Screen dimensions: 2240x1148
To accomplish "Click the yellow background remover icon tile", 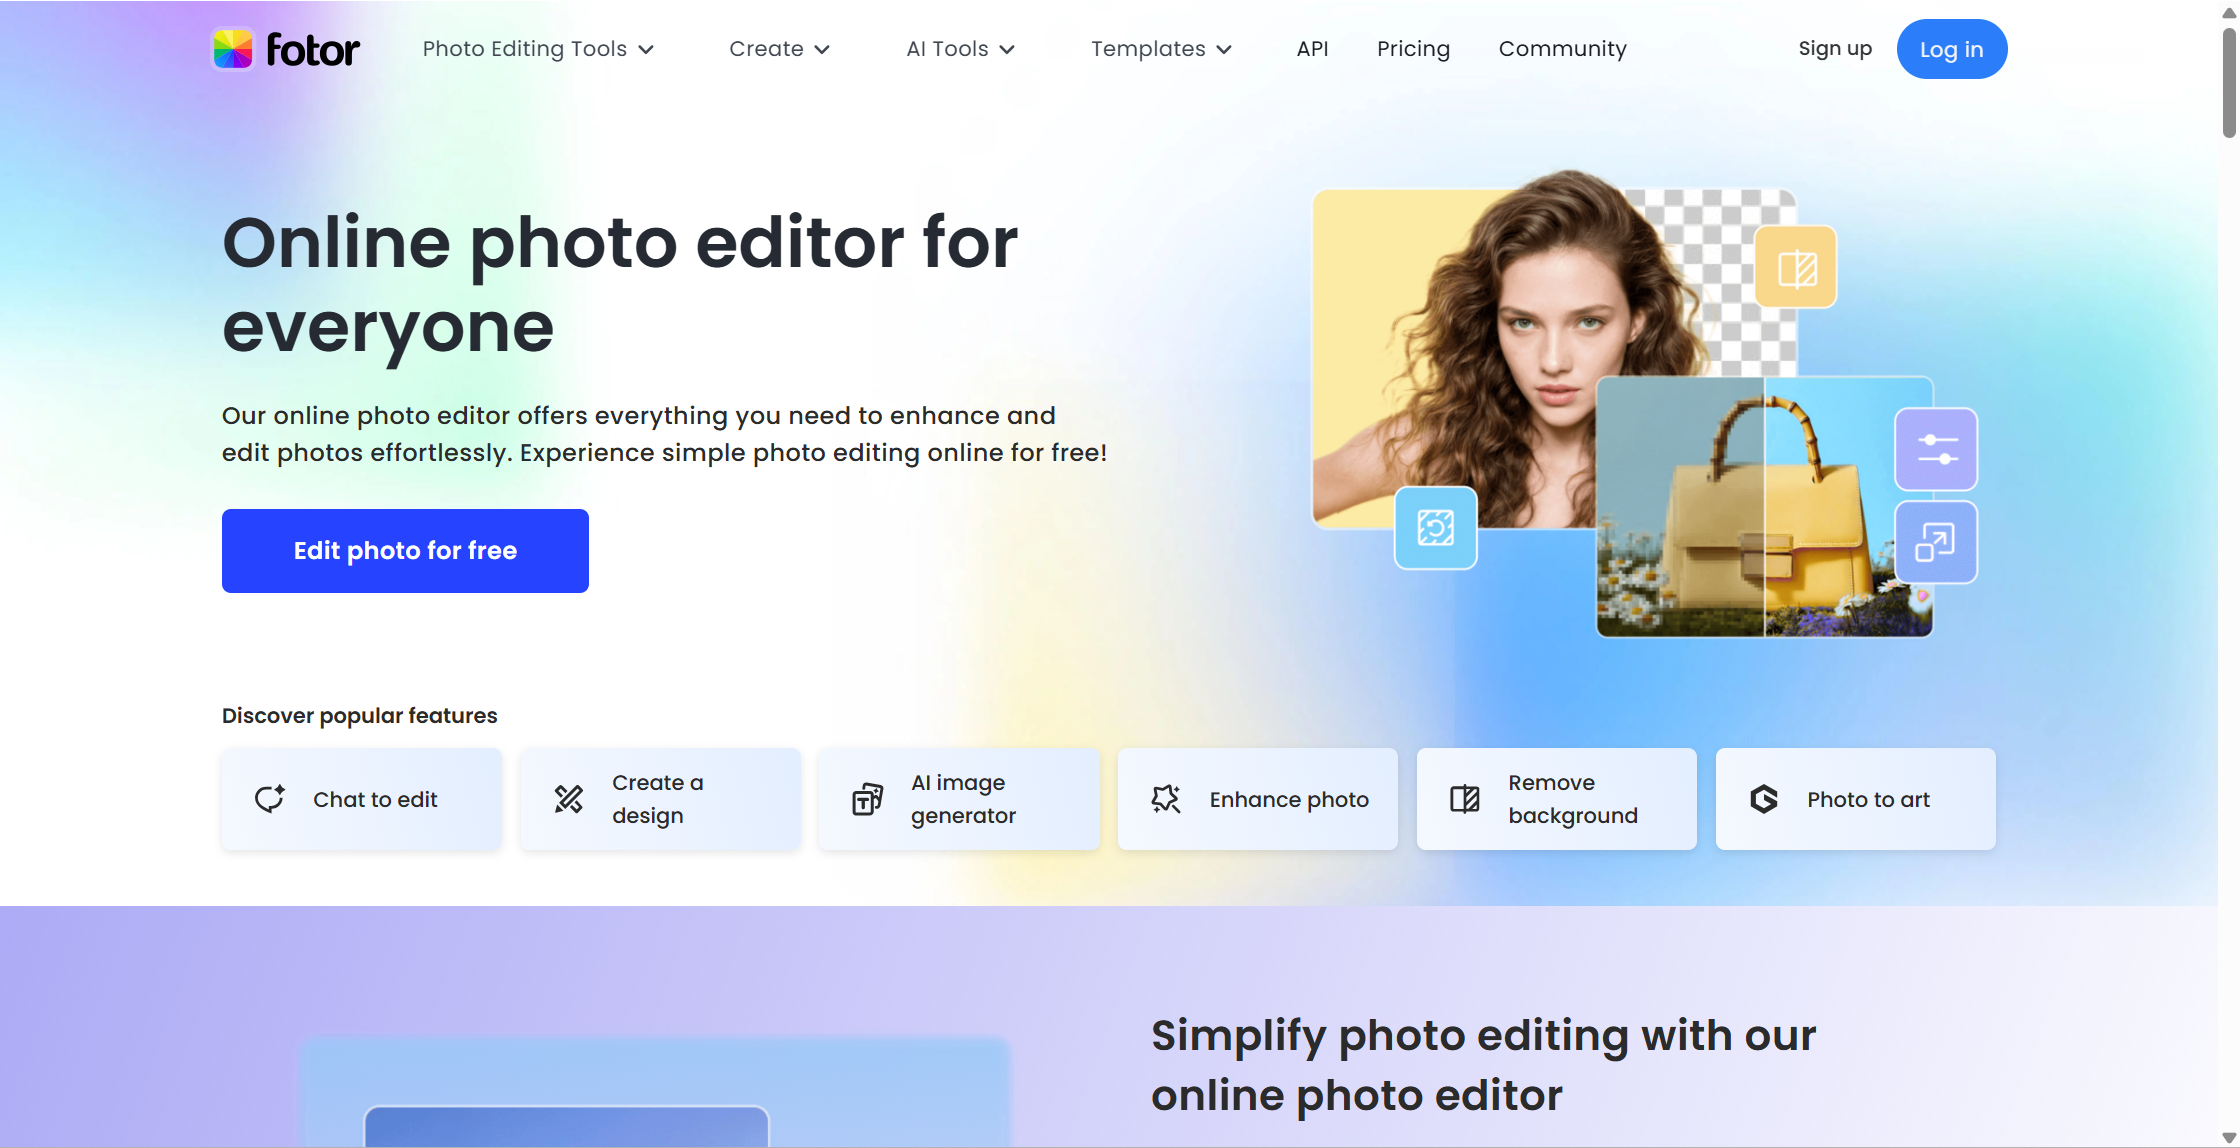I will click(1796, 267).
